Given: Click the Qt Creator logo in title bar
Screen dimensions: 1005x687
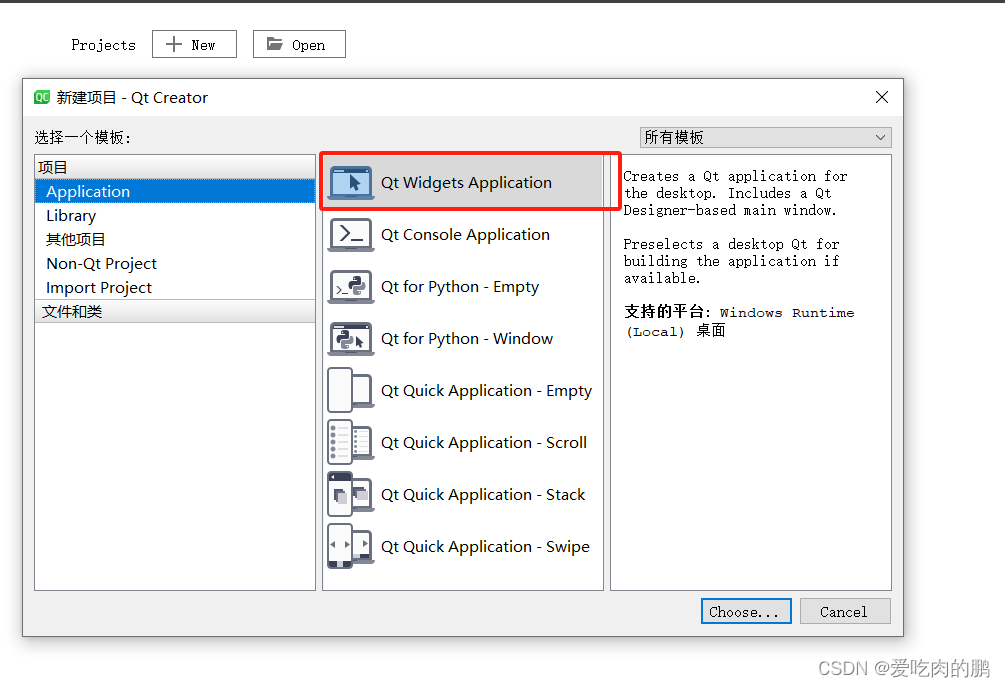Looking at the screenshot, I should point(42,97).
